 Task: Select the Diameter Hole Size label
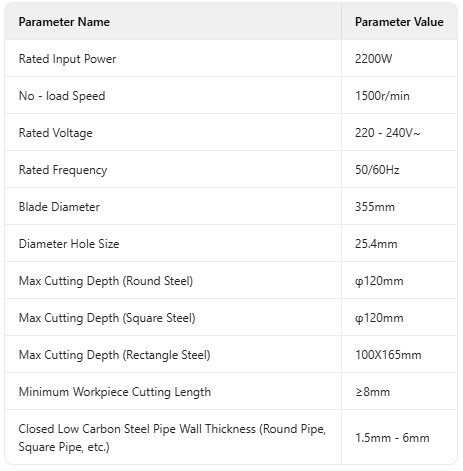(69, 244)
